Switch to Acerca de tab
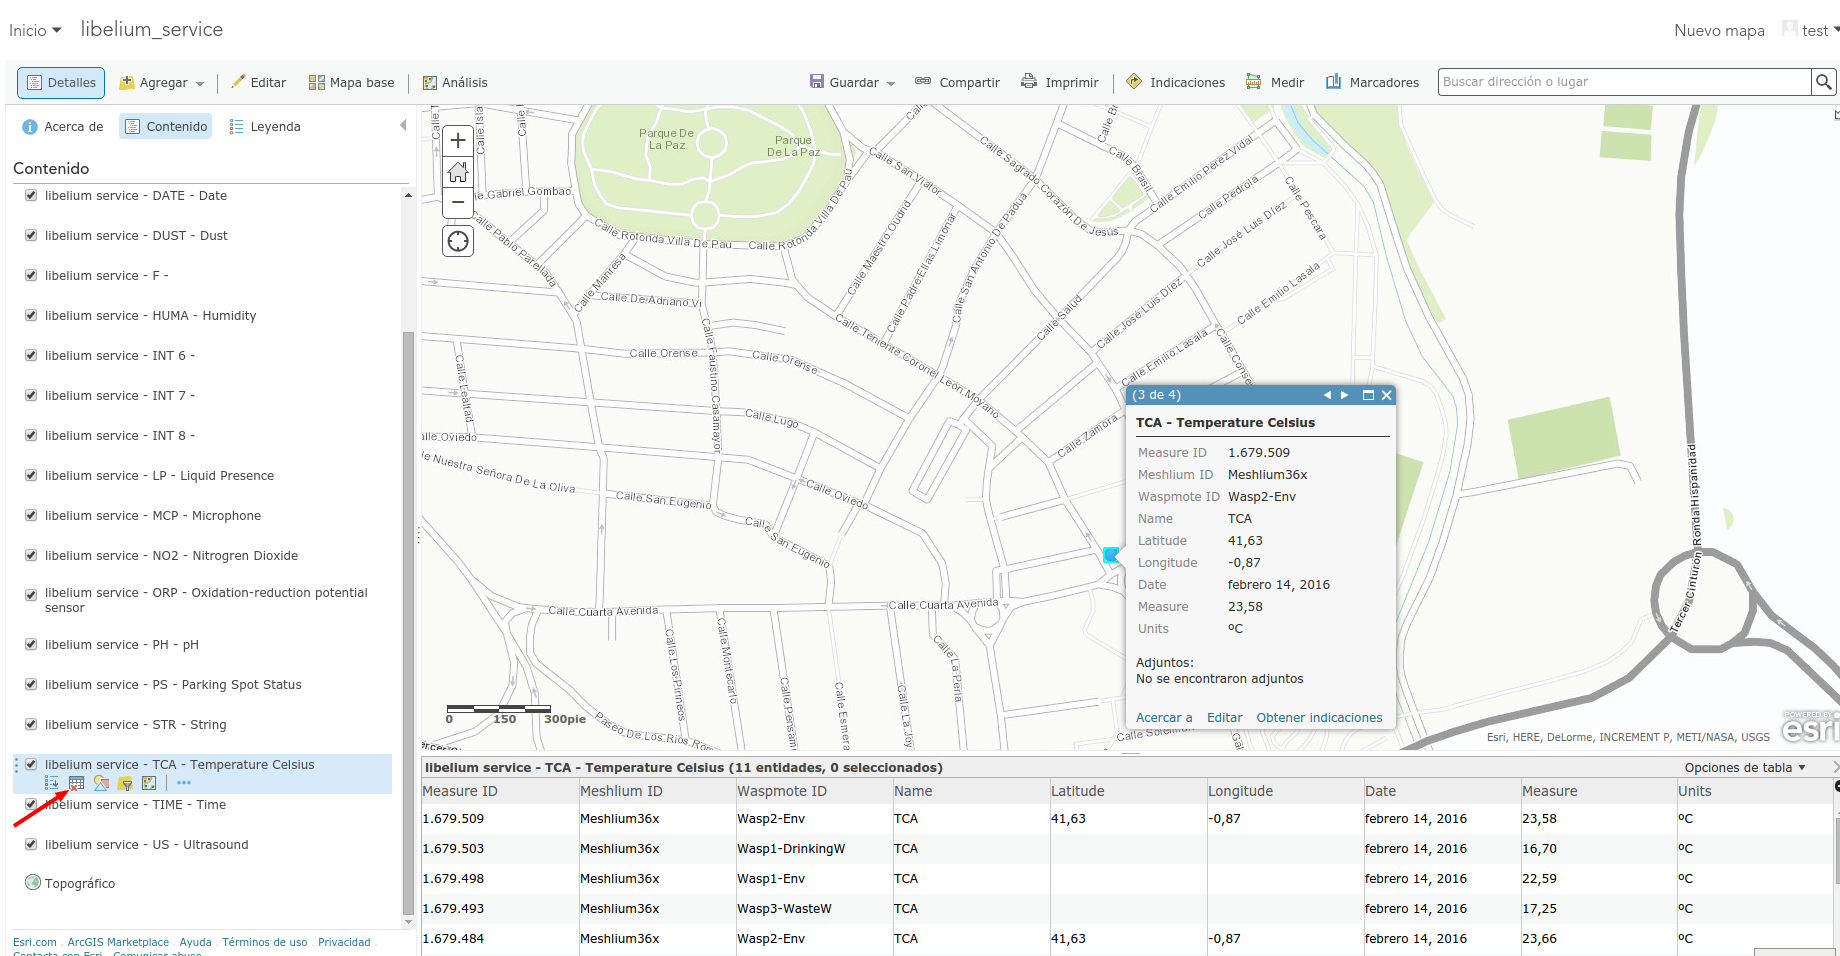This screenshot has height=956, width=1840. click(x=63, y=126)
